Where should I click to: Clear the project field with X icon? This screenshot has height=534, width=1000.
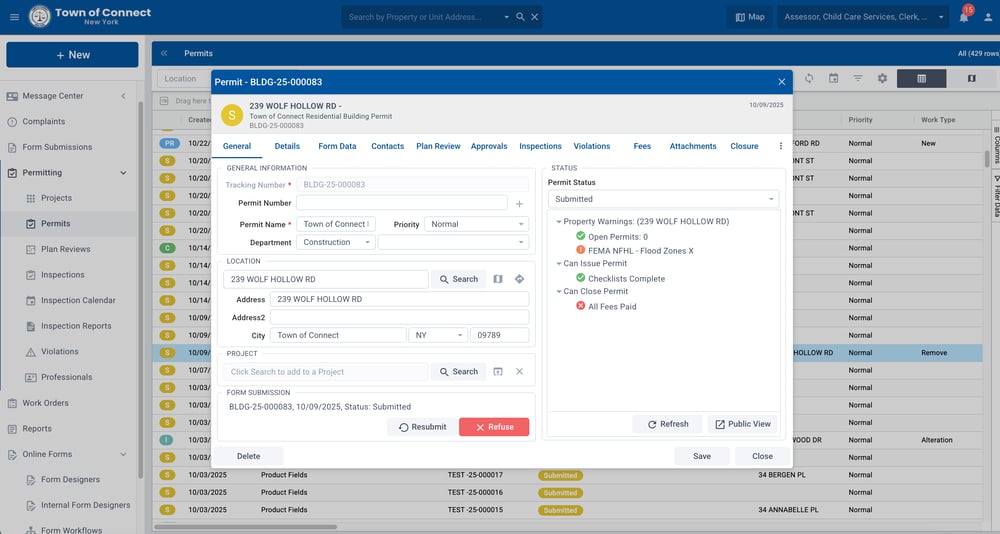tap(519, 372)
